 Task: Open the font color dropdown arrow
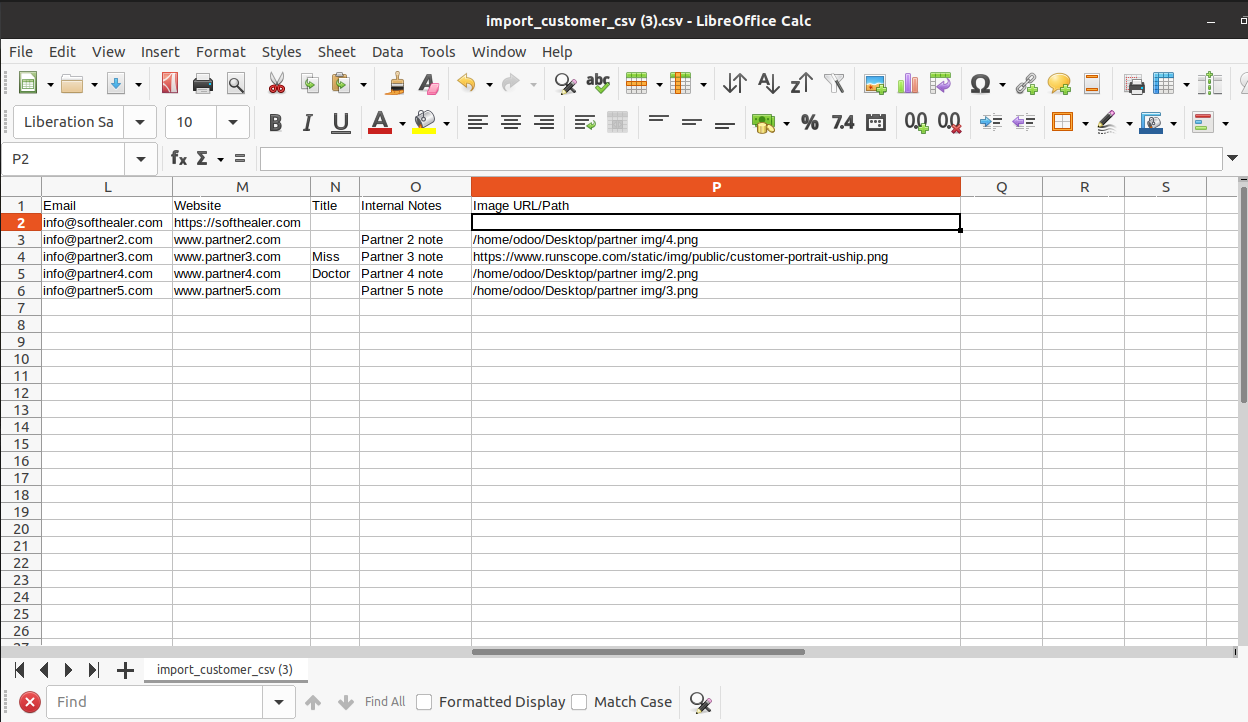402,124
